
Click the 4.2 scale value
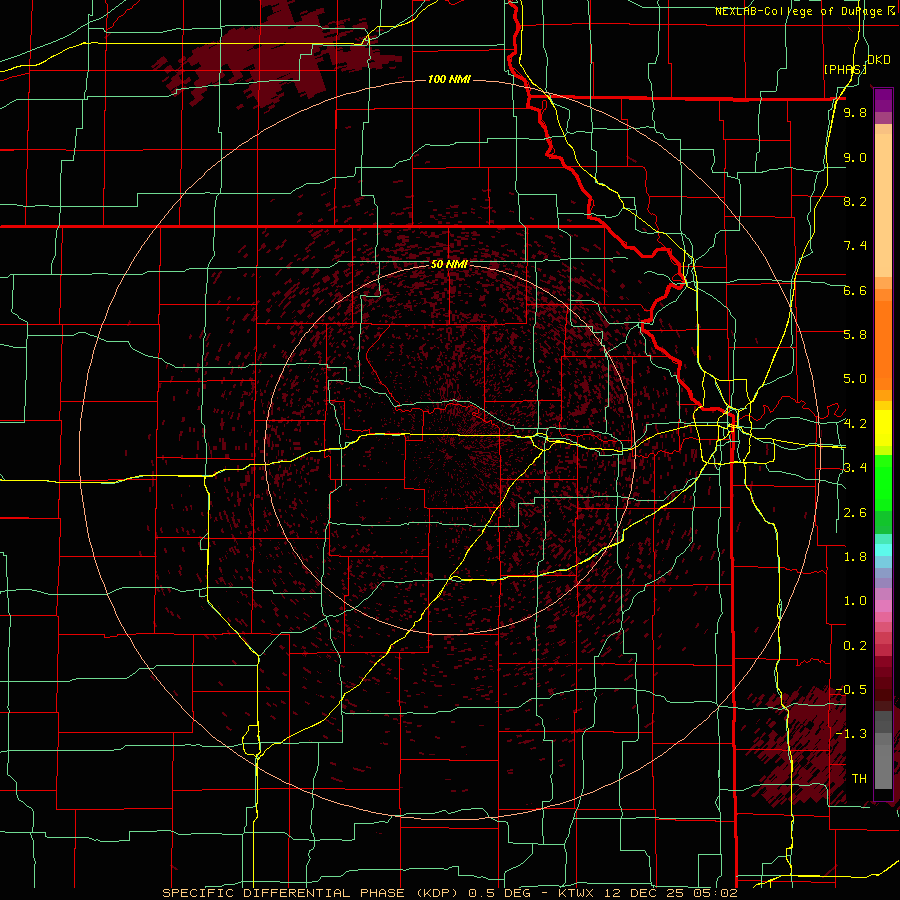tap(855, 424)
